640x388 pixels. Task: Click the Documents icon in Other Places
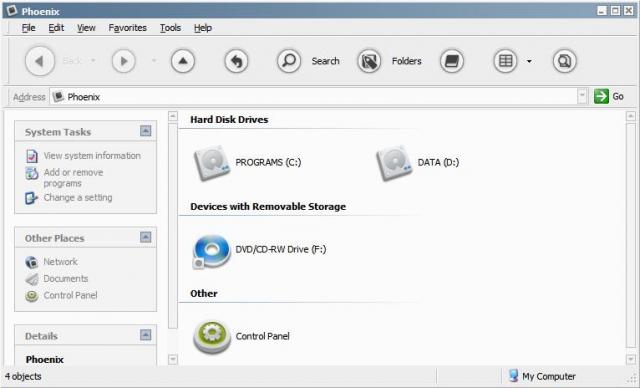point(31,279)
